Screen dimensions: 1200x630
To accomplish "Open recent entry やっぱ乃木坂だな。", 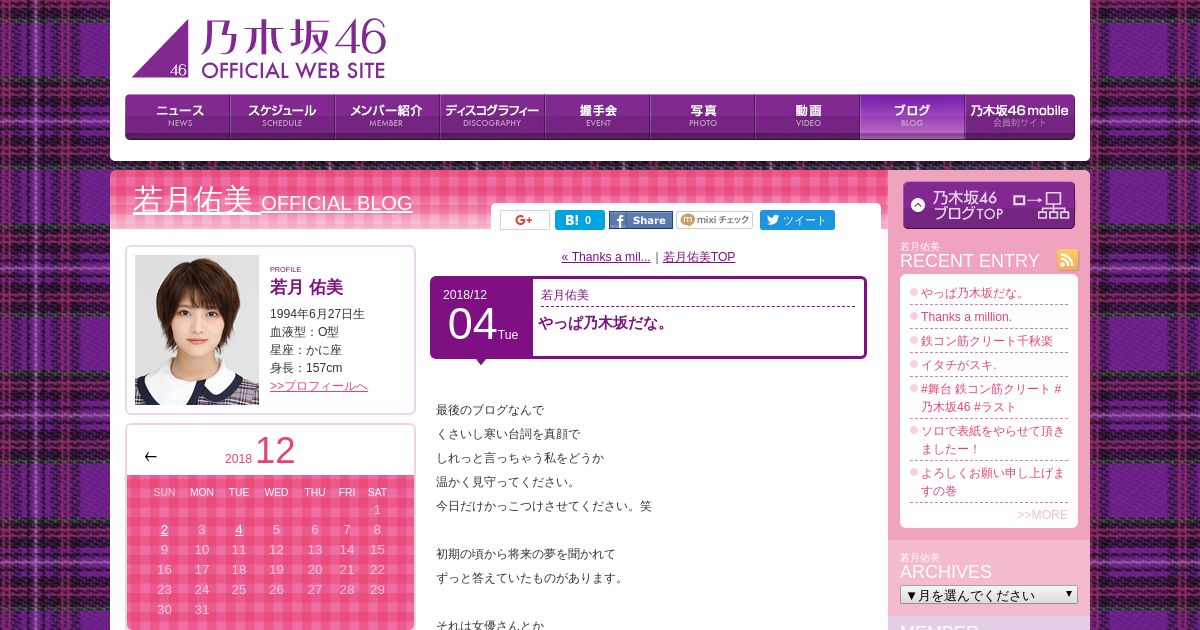I will coord(973,293).
